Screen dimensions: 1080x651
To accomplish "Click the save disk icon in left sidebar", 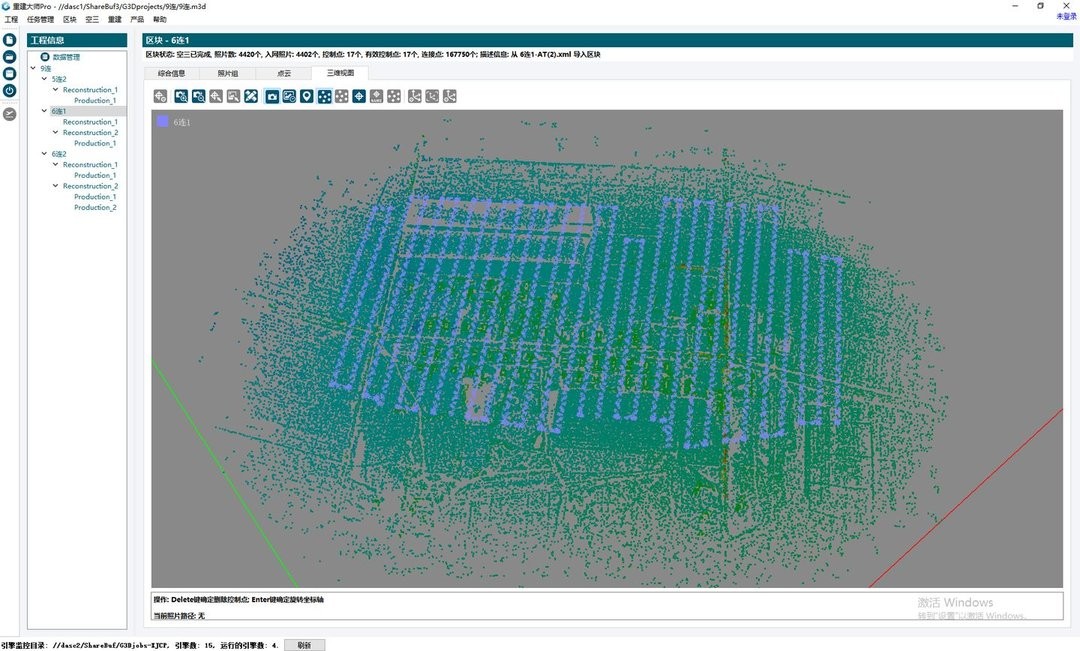I will pos(10,73).
